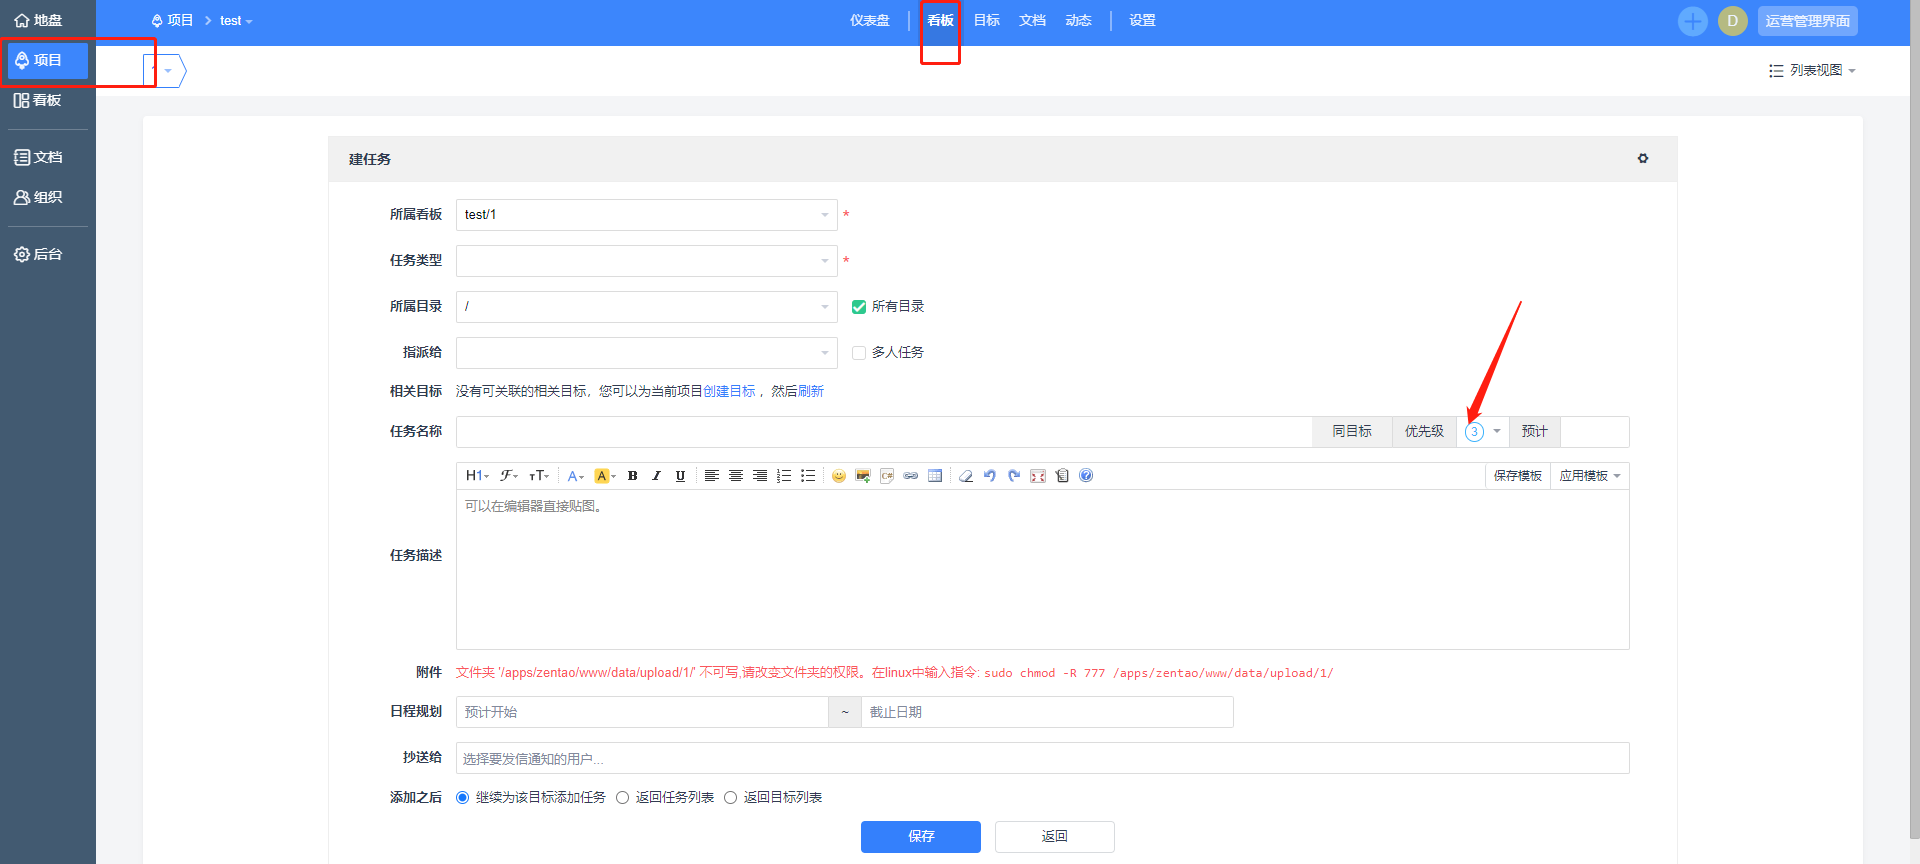Viewport: 1920px width, 864px height.
Task: Insert a hyperlink in the editor
Action: (910, 476)
